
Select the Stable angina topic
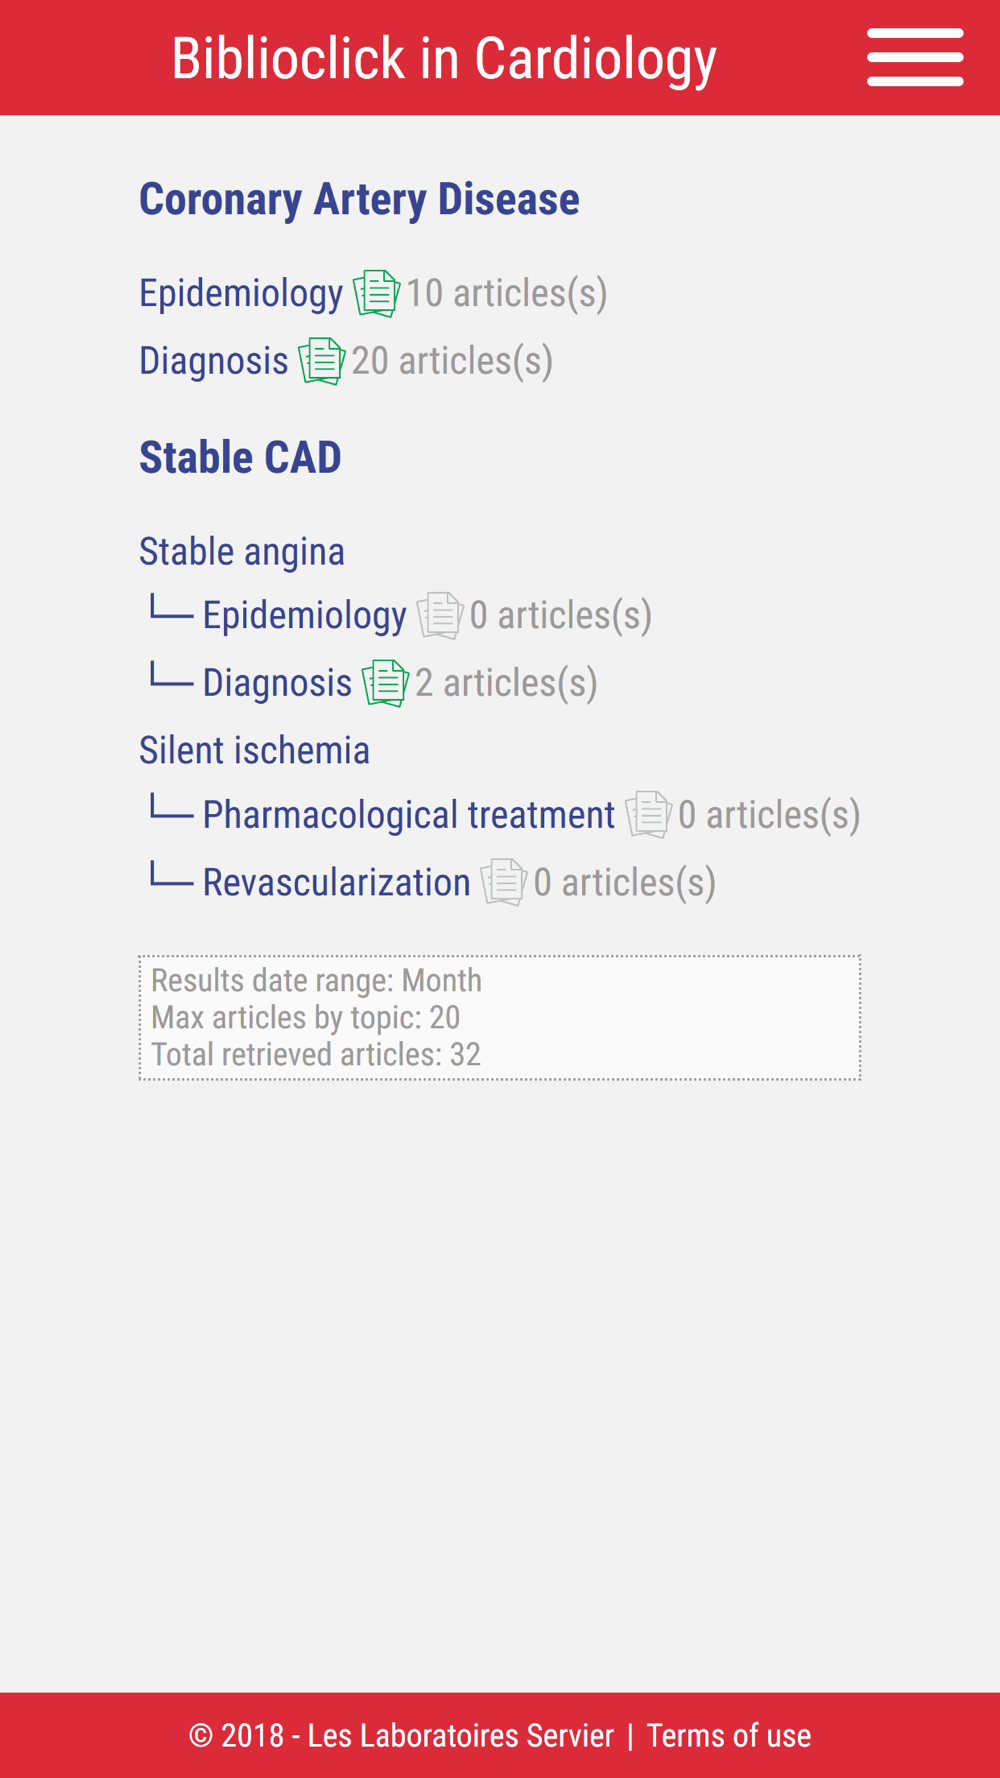242,551
